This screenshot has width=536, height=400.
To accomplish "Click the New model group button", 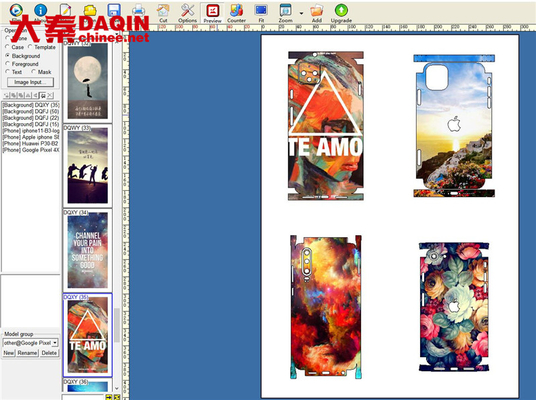I will coord(9,353).
